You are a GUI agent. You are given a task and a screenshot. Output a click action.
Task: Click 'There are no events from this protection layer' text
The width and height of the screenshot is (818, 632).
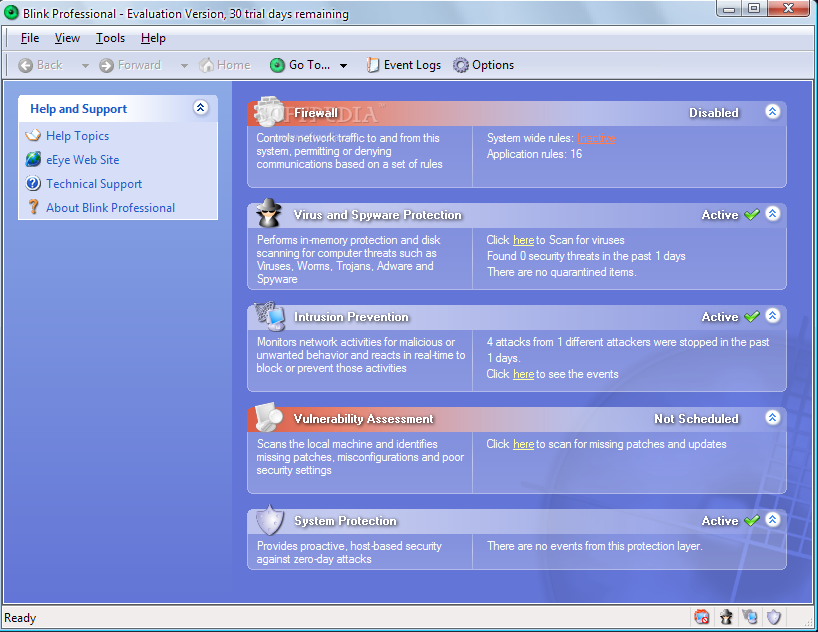[595, 546]
